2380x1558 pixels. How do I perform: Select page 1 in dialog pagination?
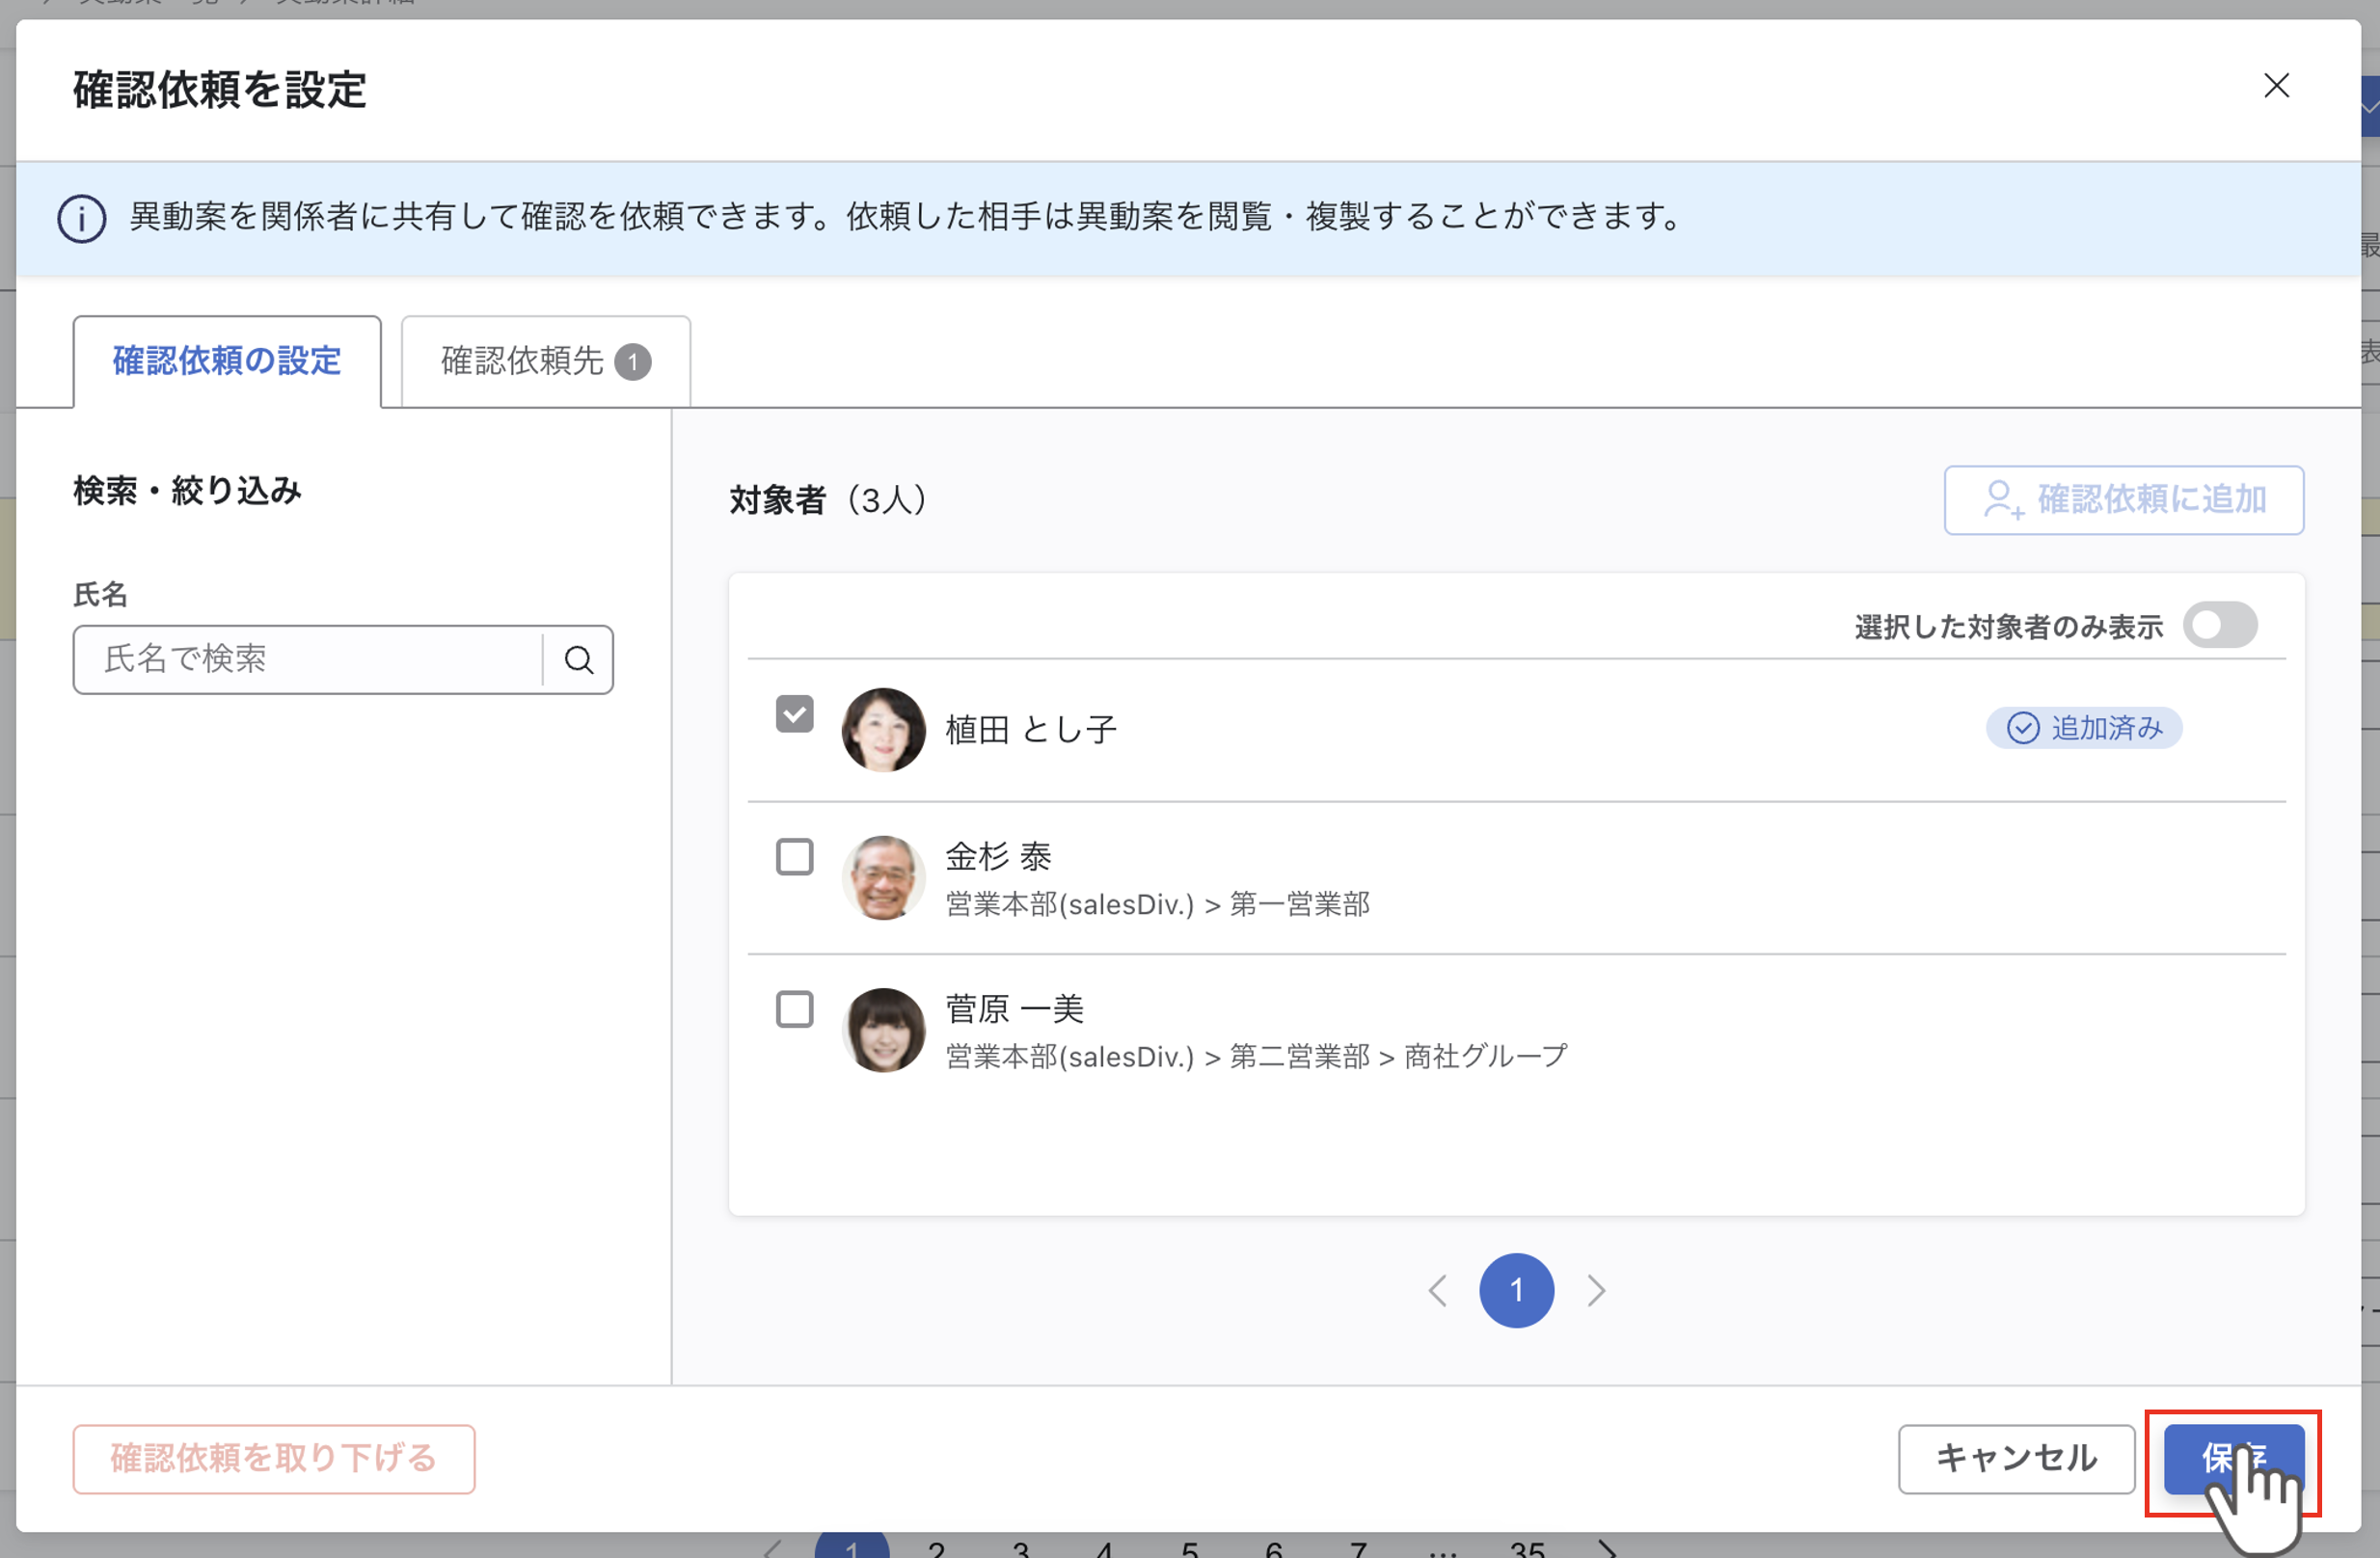pos(1516,1291)
